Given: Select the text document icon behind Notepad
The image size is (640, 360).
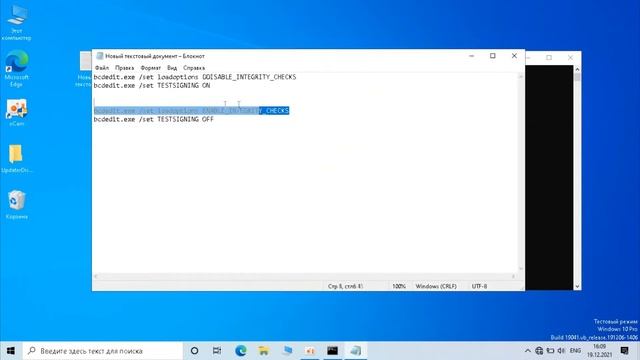Looking at the screenshot, I should click(85, 69).
